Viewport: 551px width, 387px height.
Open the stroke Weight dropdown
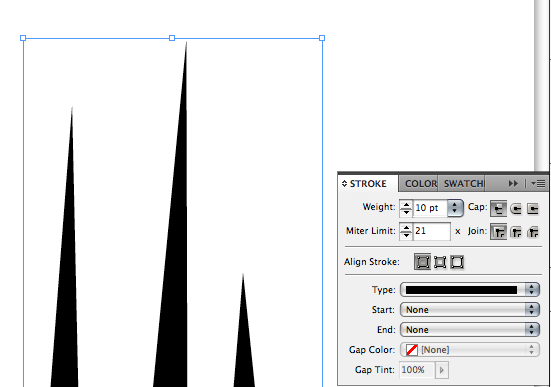455,208
